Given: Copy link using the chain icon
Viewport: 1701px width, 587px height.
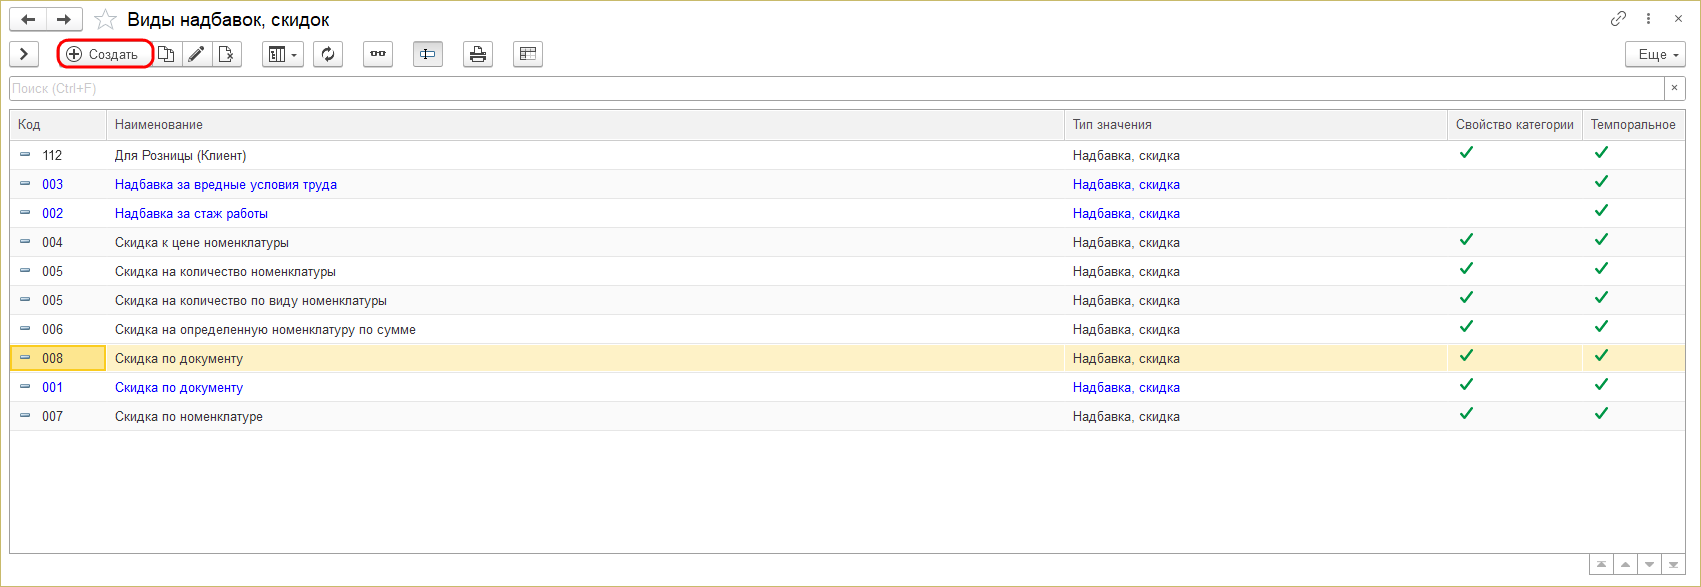Looking at the screenshot, I should click(x=1618, y=19).
